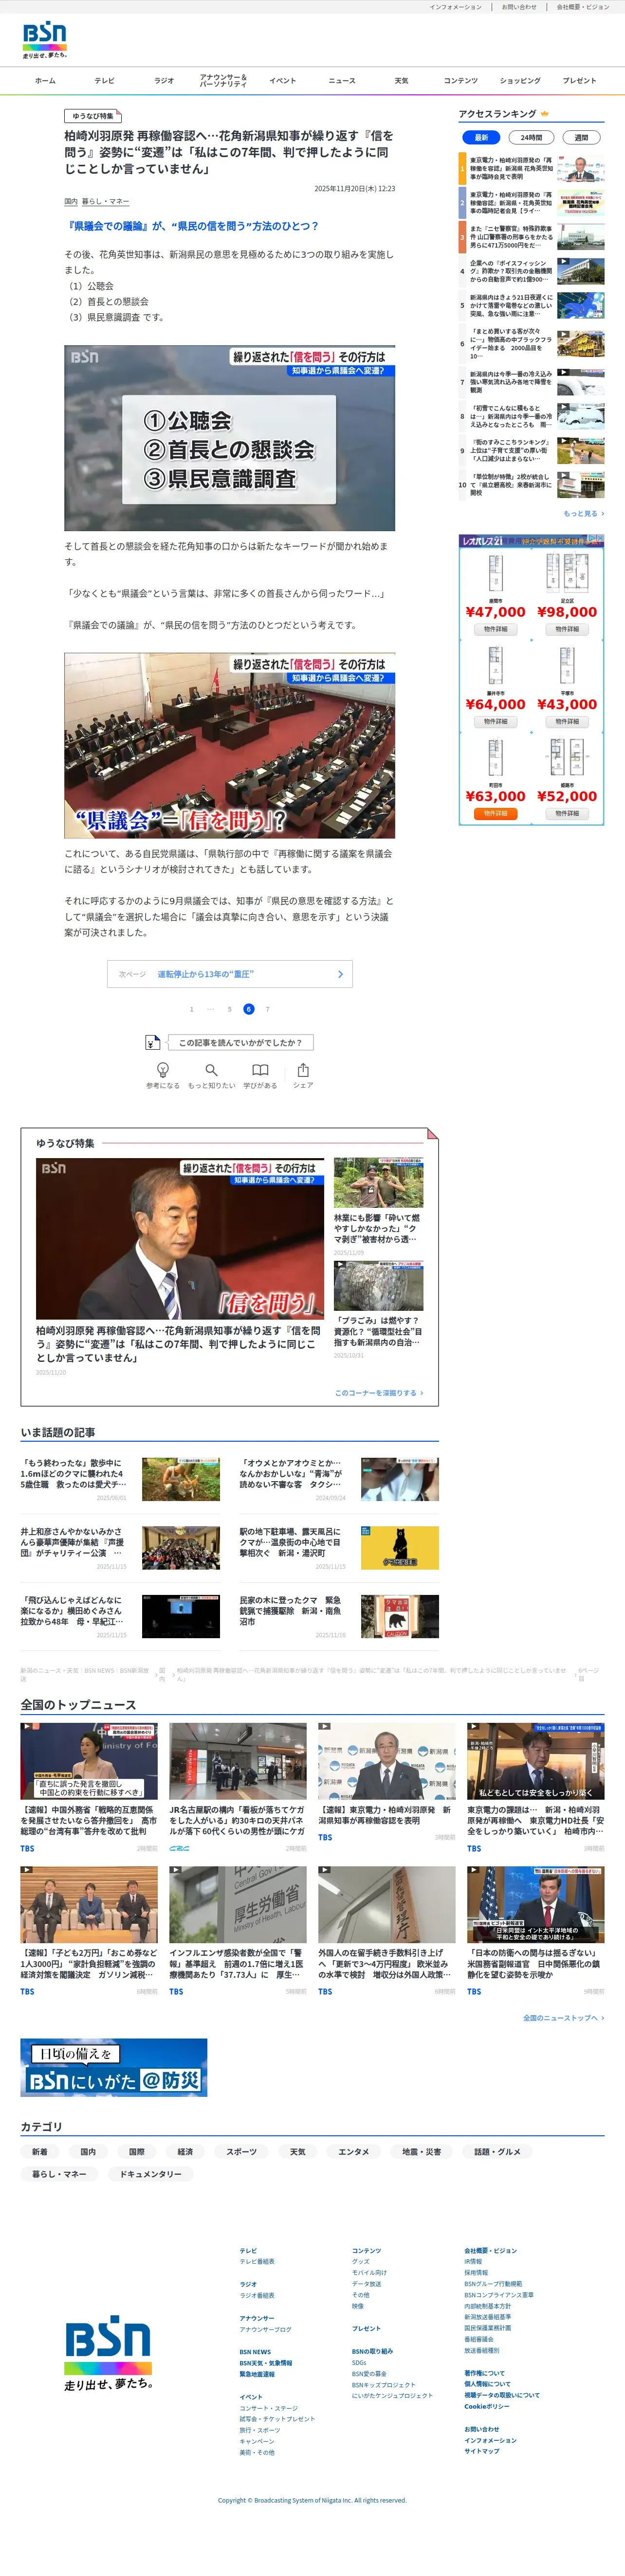Open the「プラごみ」は燃やす? article thumbnail
Viewport: 625px width, 2576px height.
(378, 1285)
